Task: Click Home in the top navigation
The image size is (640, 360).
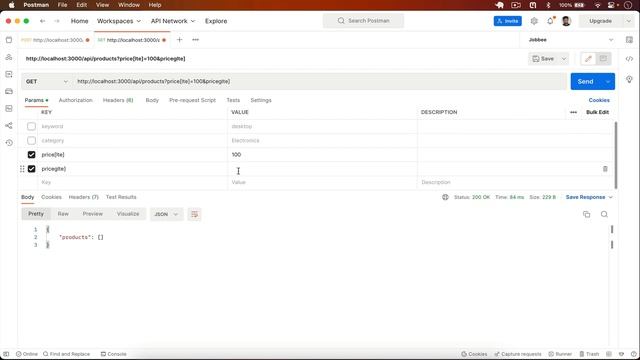Action: [x=79, y=21]
